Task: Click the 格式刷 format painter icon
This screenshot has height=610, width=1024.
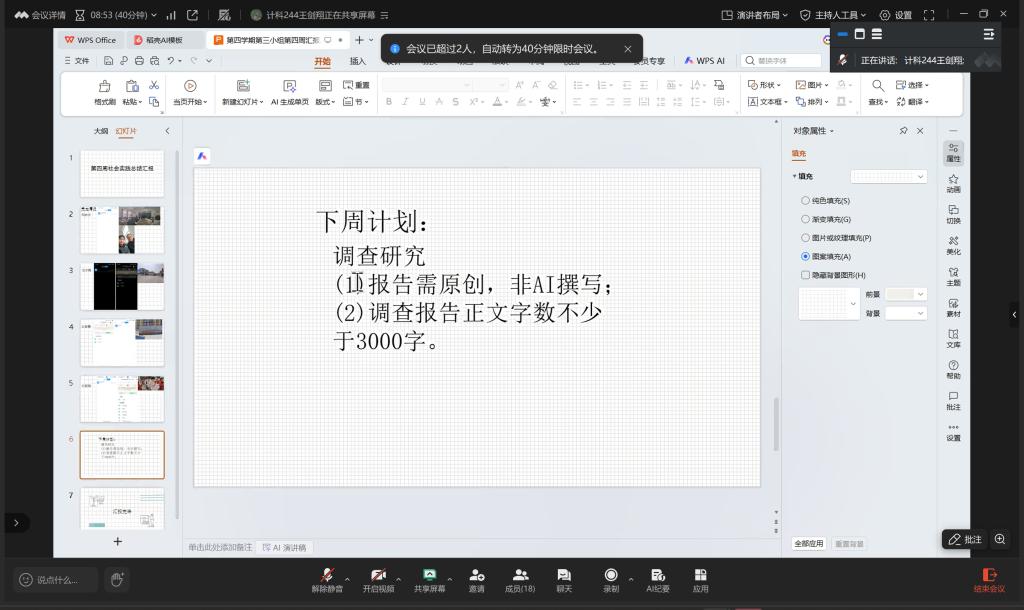Action: coord(105,87)
